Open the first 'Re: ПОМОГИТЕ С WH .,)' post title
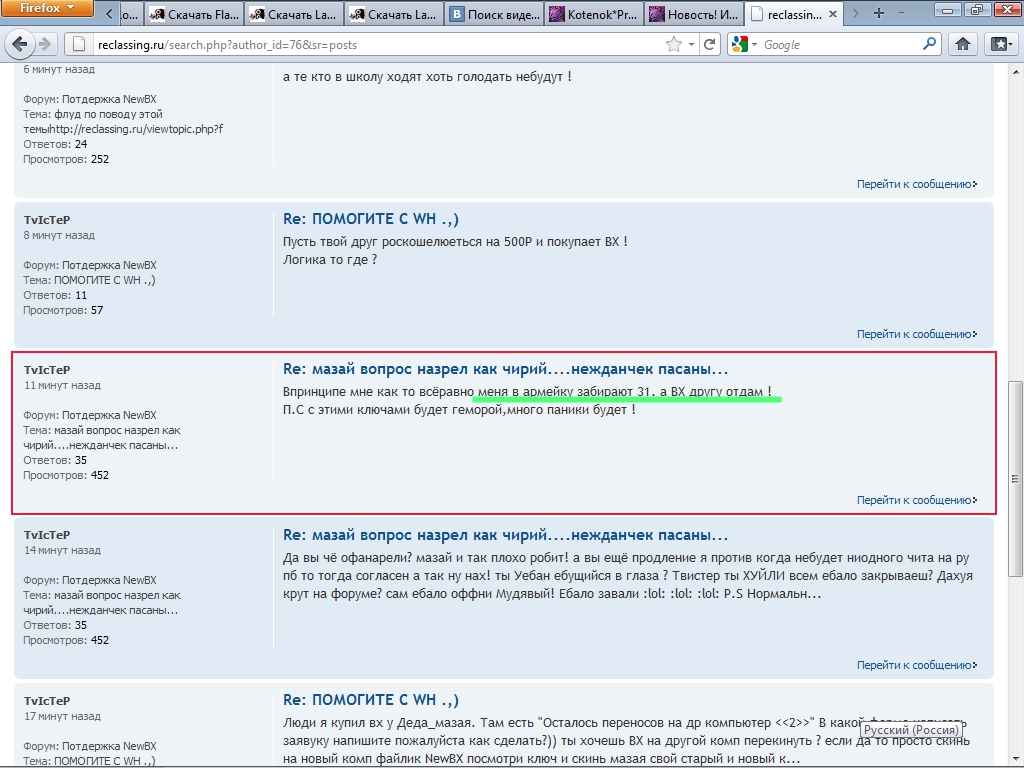Viewport: 1024px width, 768px height. (371, 220)
